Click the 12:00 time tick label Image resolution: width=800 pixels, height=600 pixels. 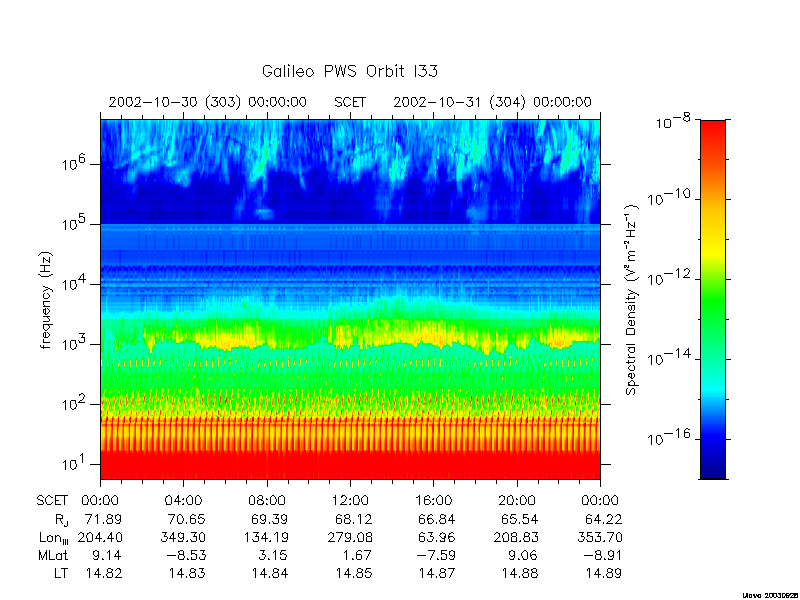click(x=351, y=501)
